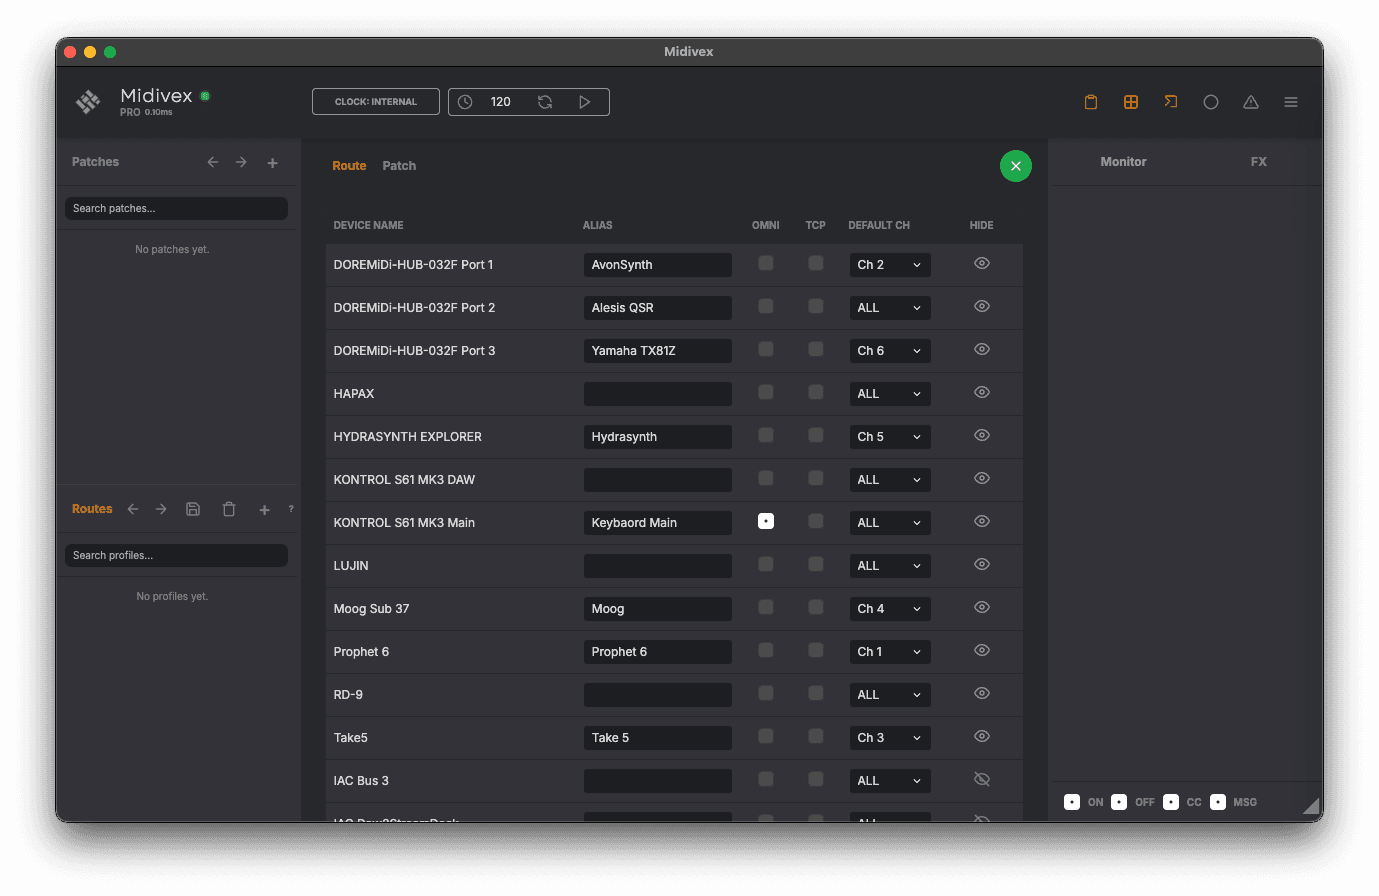Unhide IAC Bus 3 using crossed eye icon
The width and height of the screenshot is (1379, 896).
(x=982, y=779)
